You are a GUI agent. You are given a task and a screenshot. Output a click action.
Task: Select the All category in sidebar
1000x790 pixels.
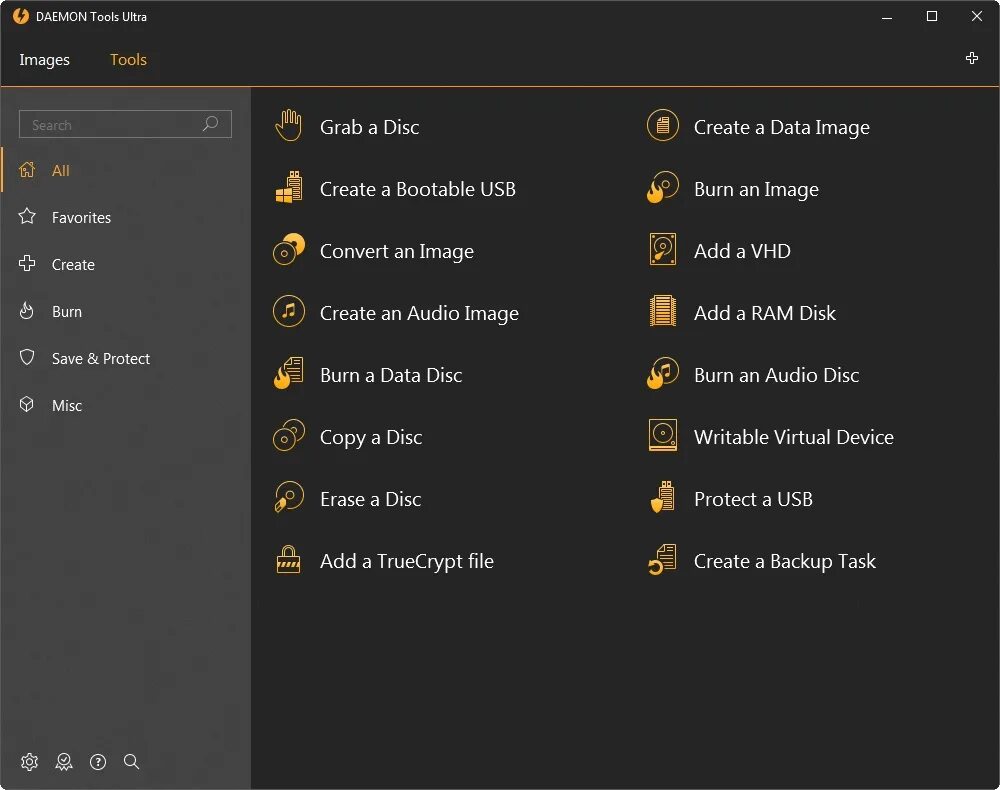click(126, 170)
